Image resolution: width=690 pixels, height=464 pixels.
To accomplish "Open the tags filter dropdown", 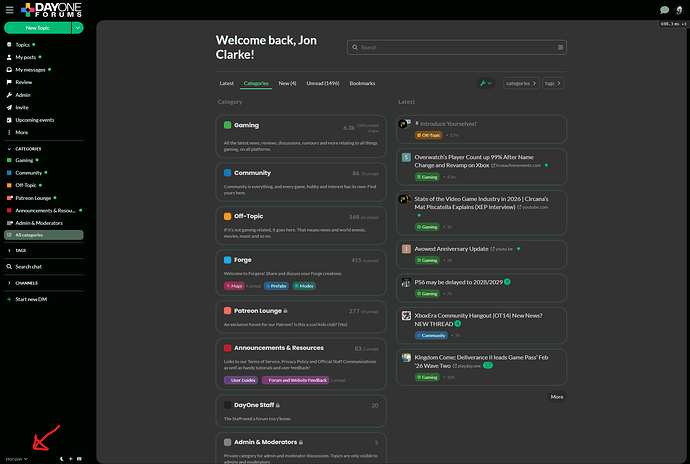I will (553, 83).
